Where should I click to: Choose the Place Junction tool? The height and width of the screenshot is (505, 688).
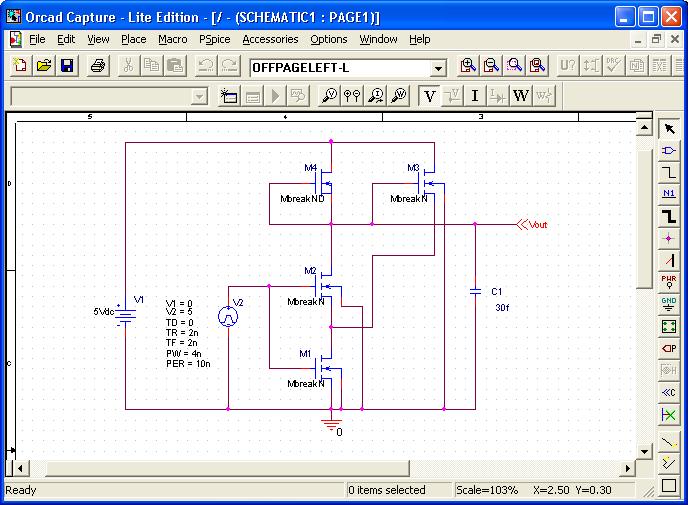669,239
